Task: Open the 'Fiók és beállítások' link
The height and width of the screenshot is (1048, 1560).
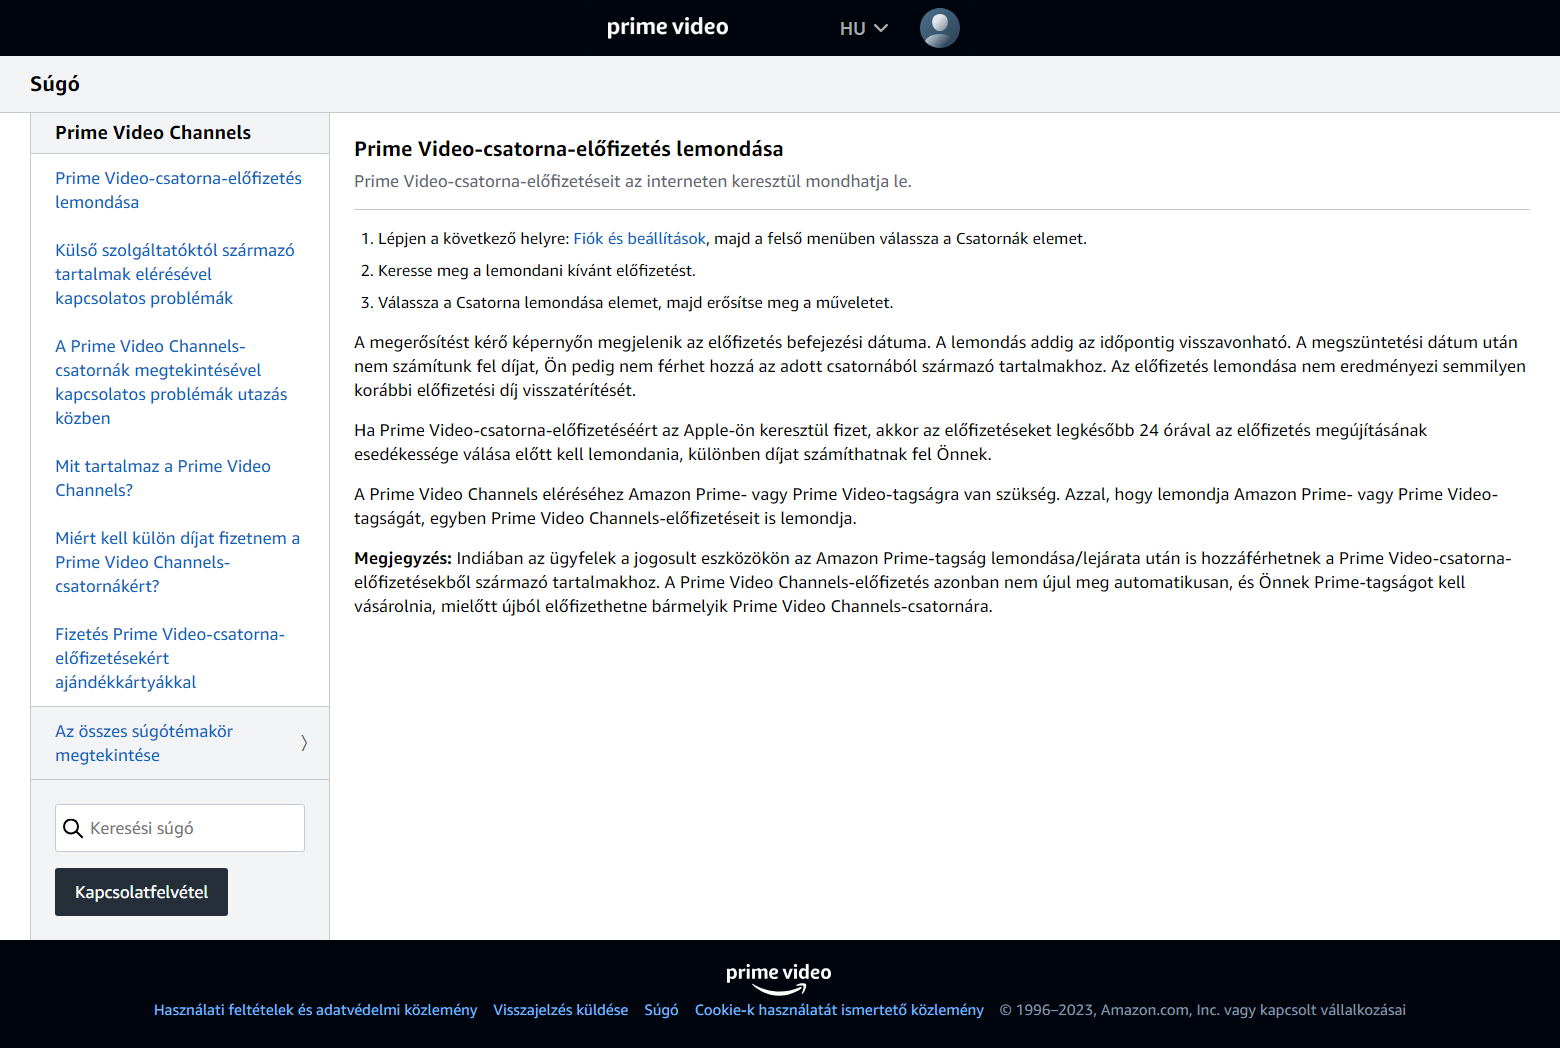Action: point(639,239)
